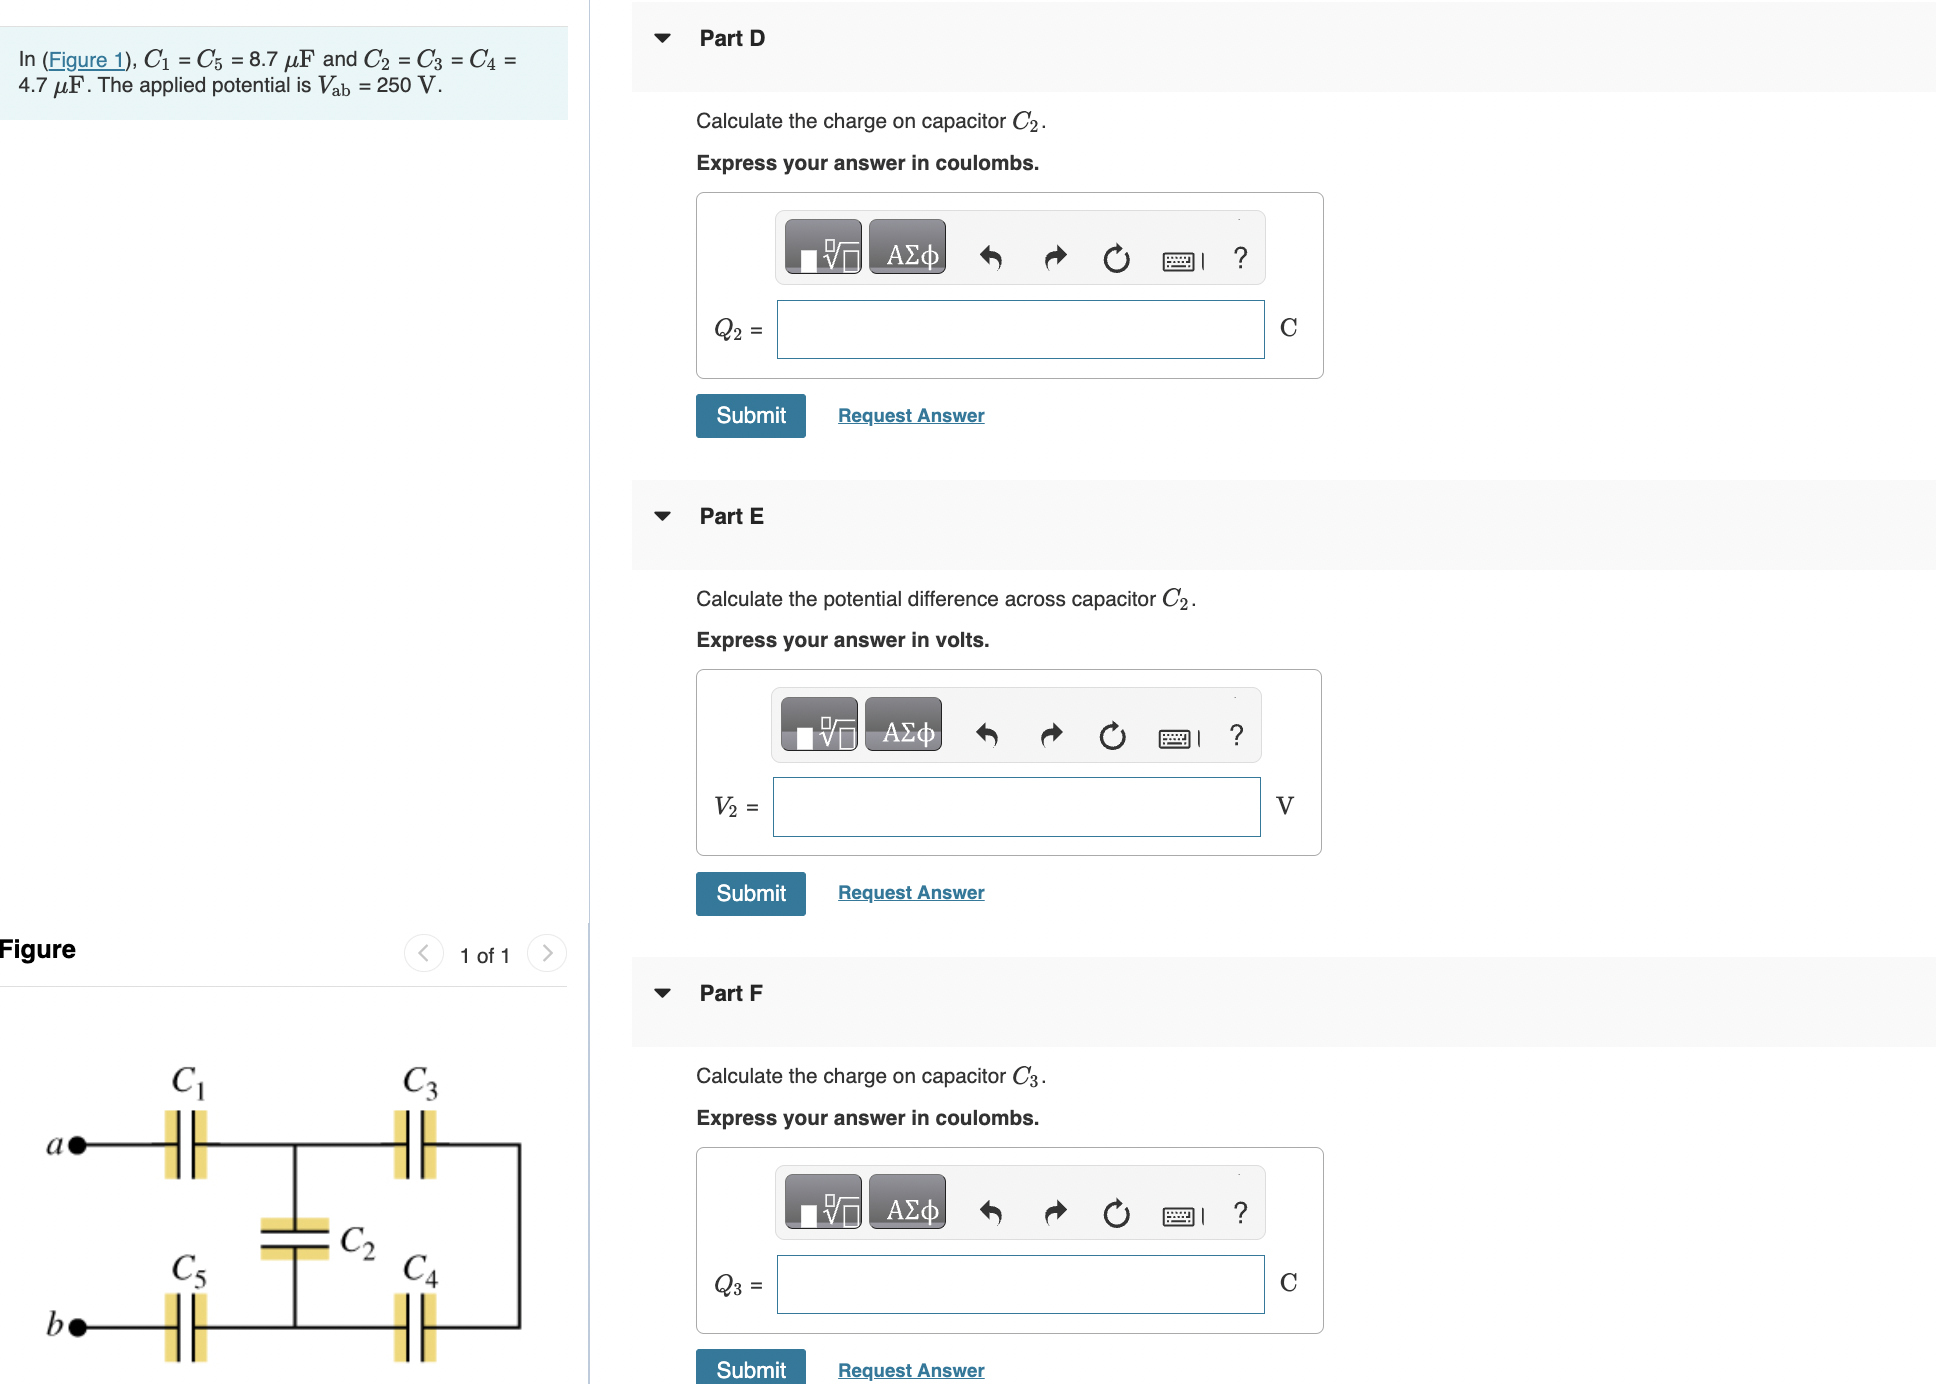Click the previous figure navigation arrow
Image resolution: width=1936 pixels, height=1384 pixels.
point(423,953)
